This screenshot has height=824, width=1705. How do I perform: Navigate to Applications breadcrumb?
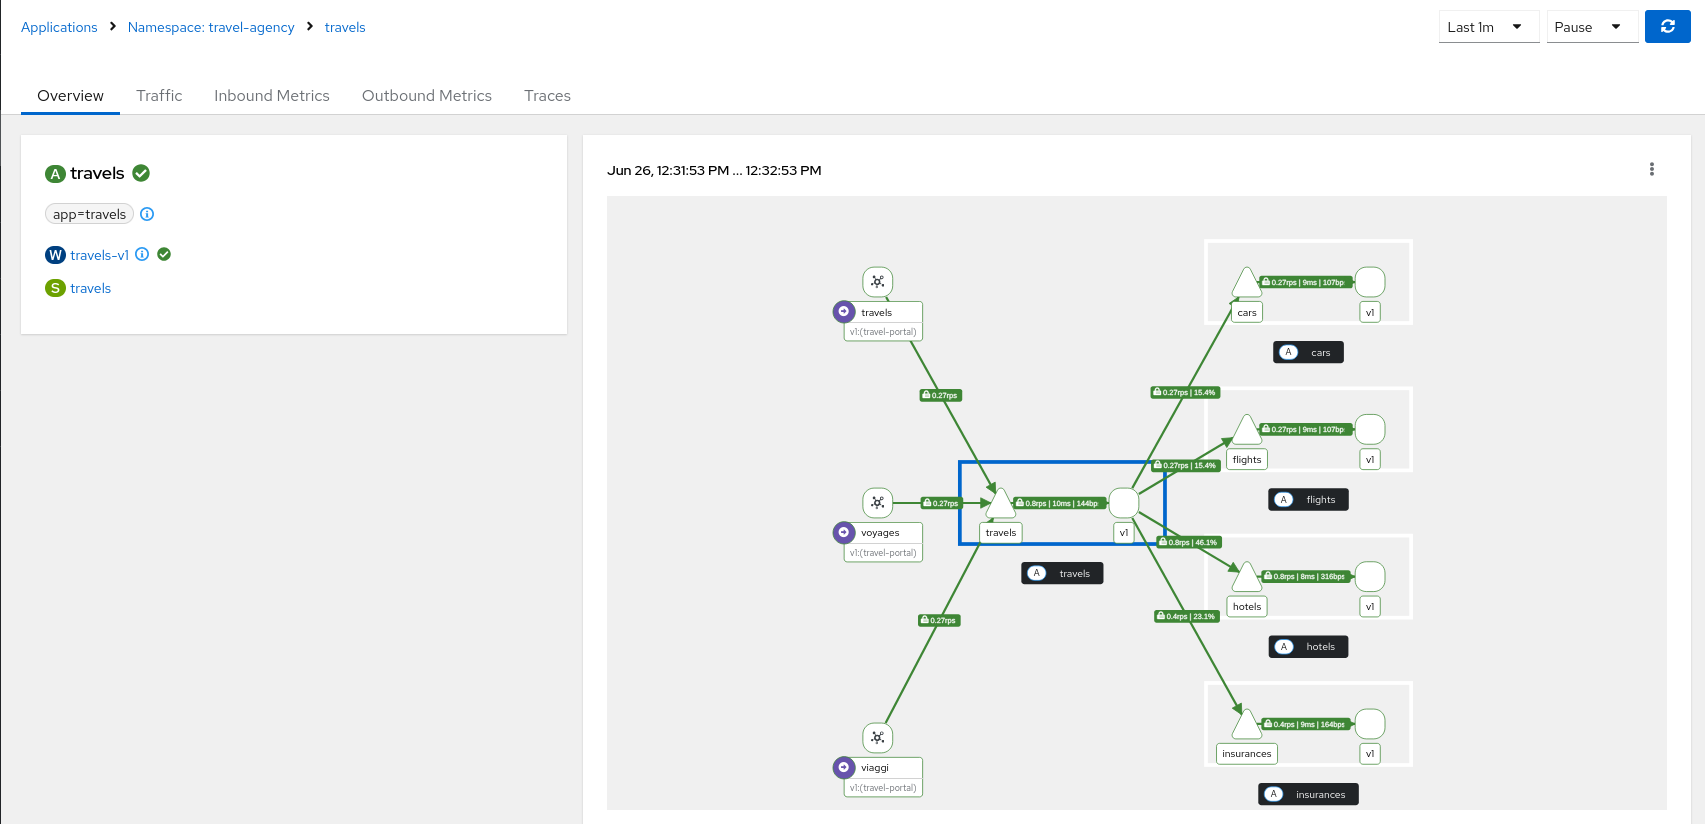[59, 27]
